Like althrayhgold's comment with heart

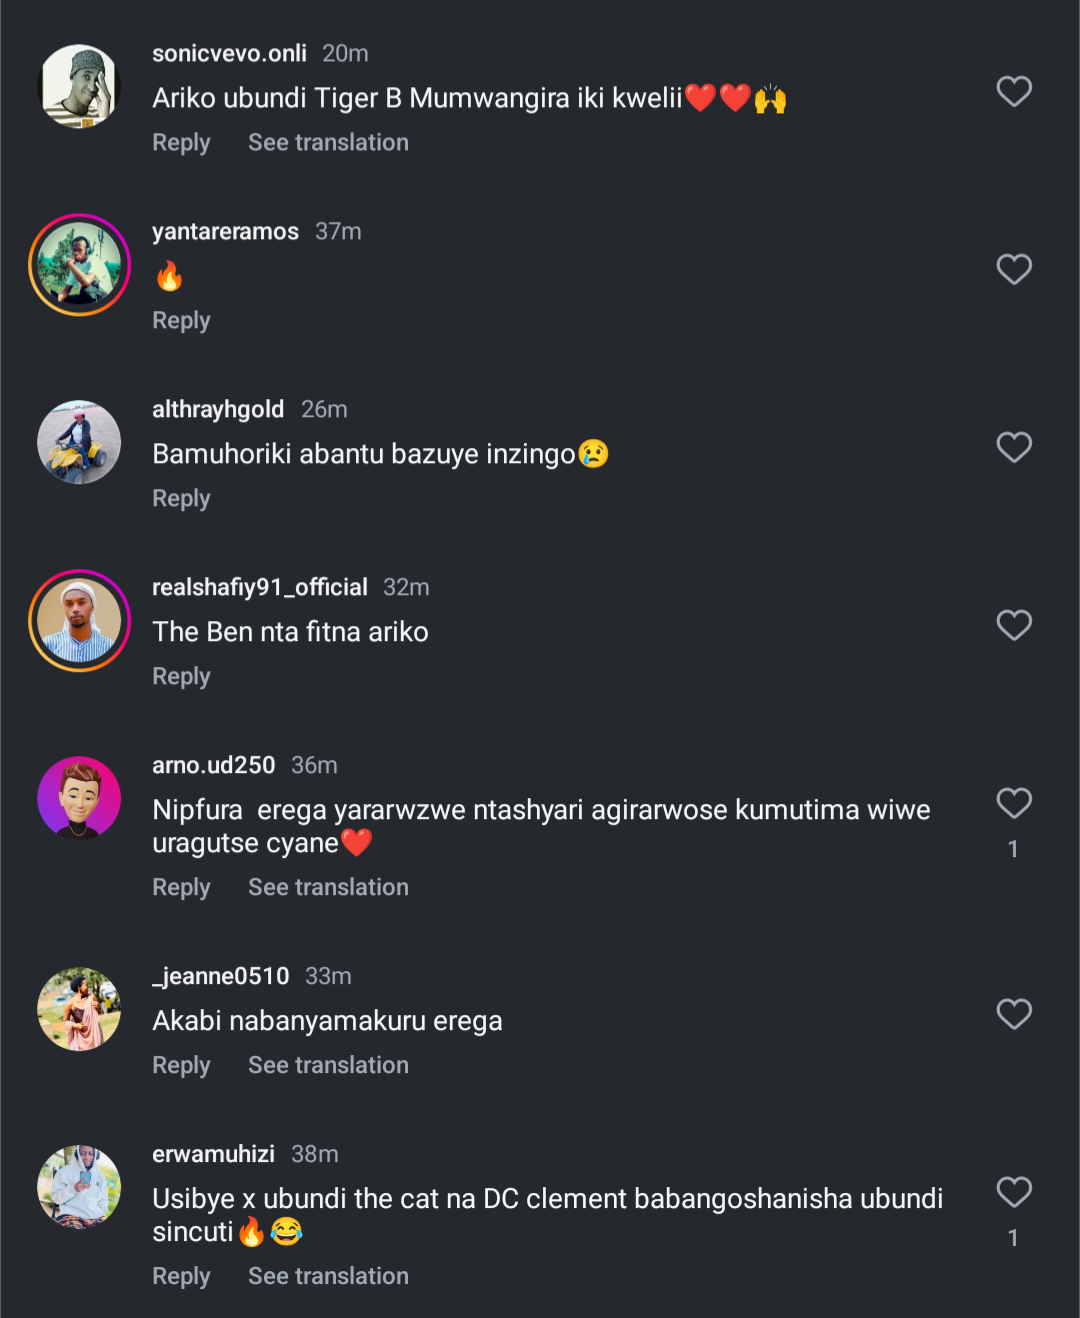pos(1014,448)
